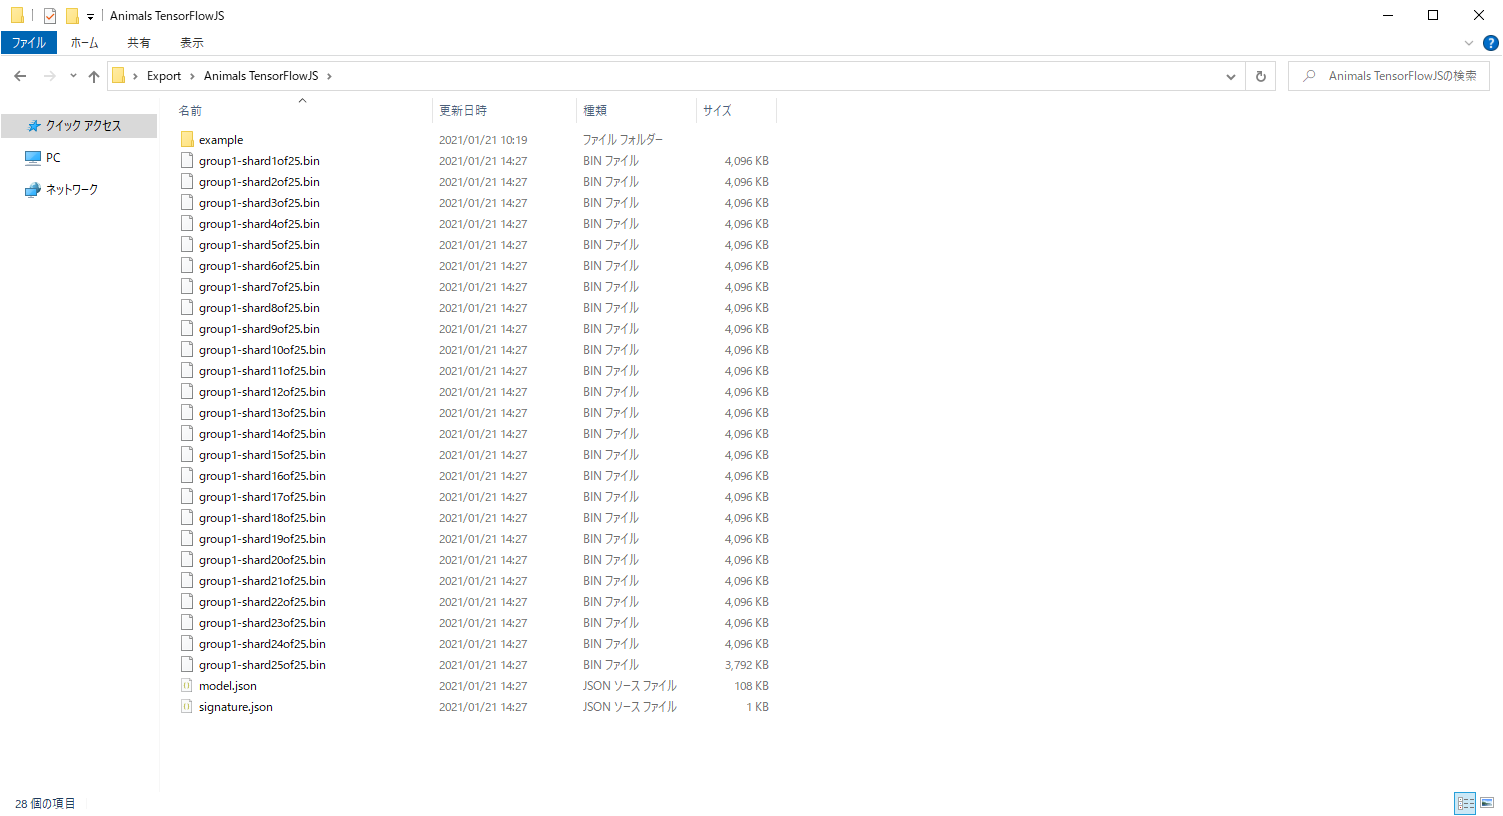Screen dimensions: 1503x816
Task: Click the folder icon in the address bar
Action: (119, 76)
